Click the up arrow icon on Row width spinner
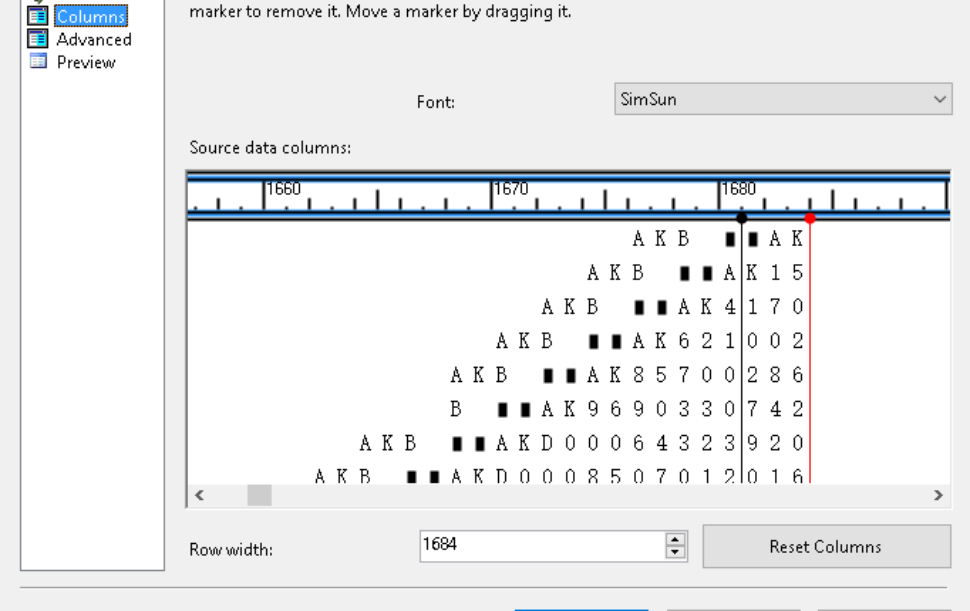Viewport: 970px width, 611px height. point(676,540)
